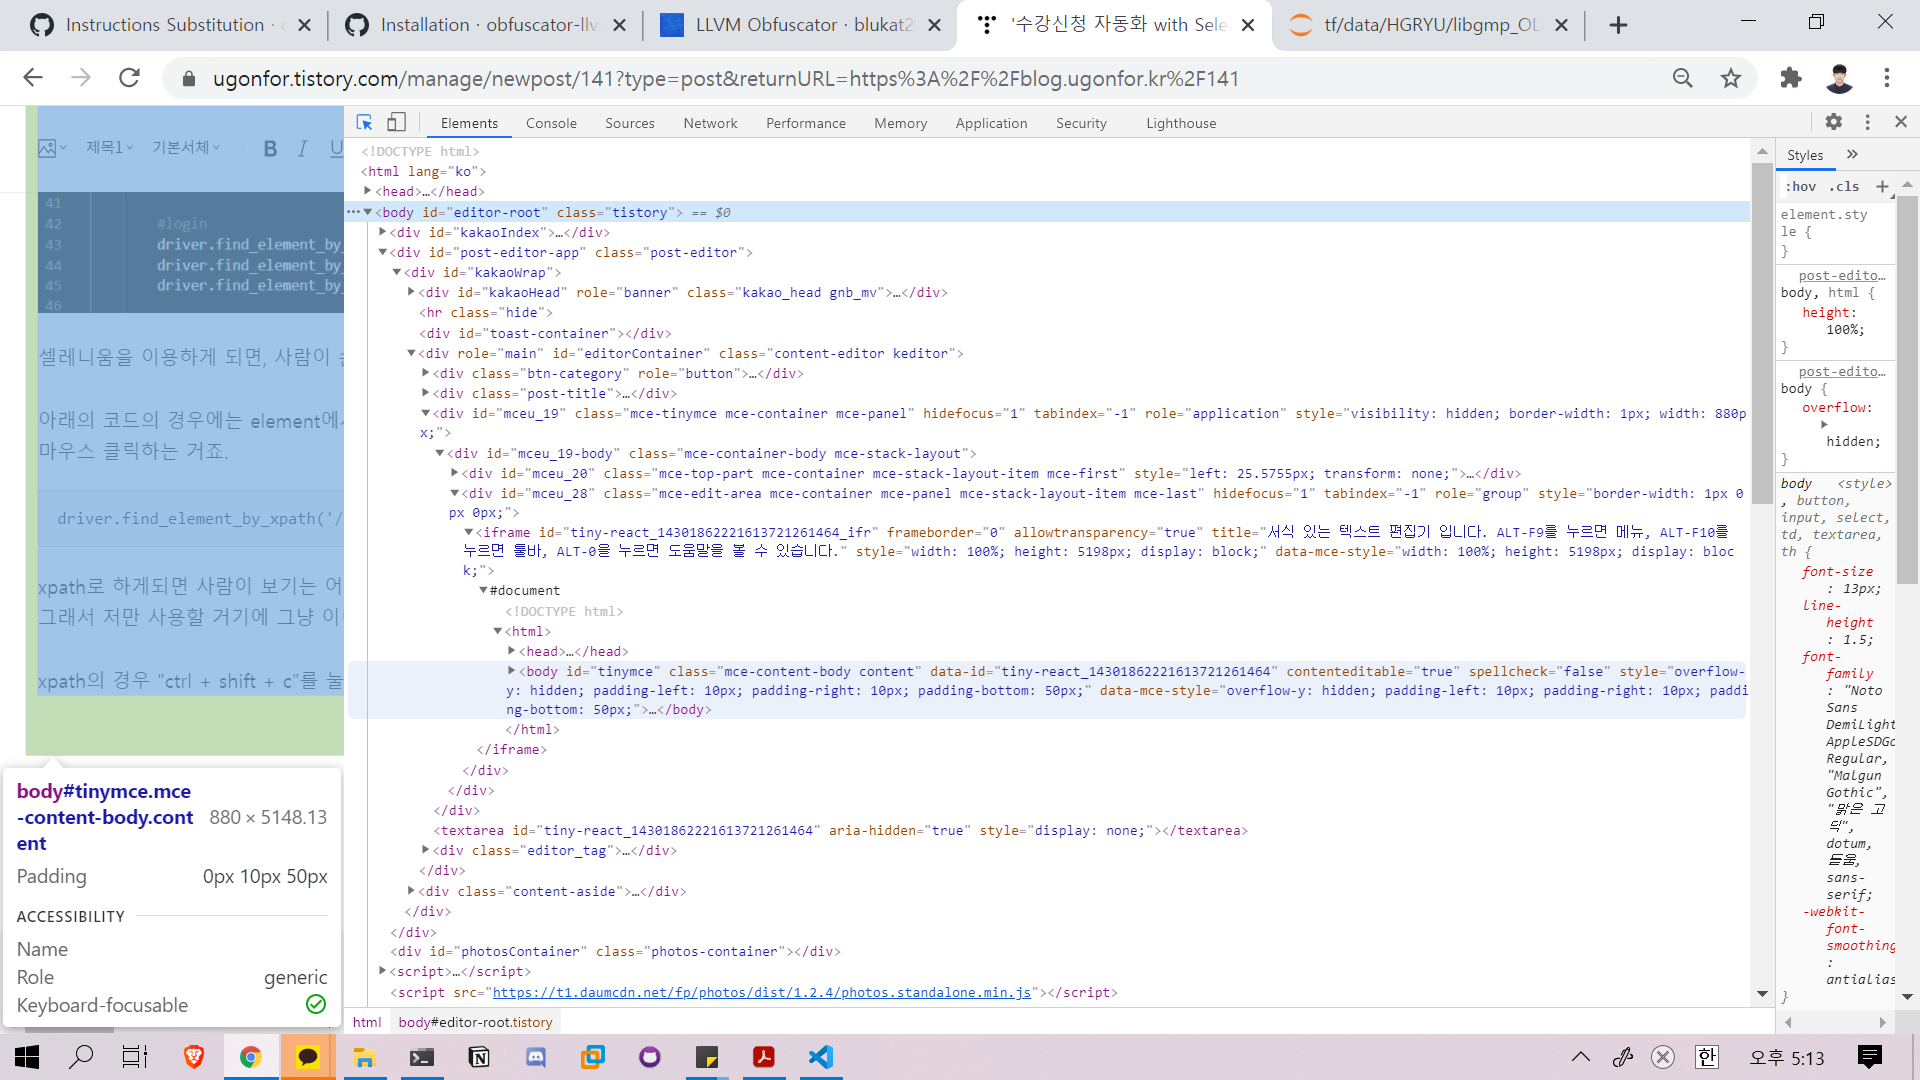Open the Network panel tab
The height and width of the screenshot is (1080, 1920).
click(710, 123)
